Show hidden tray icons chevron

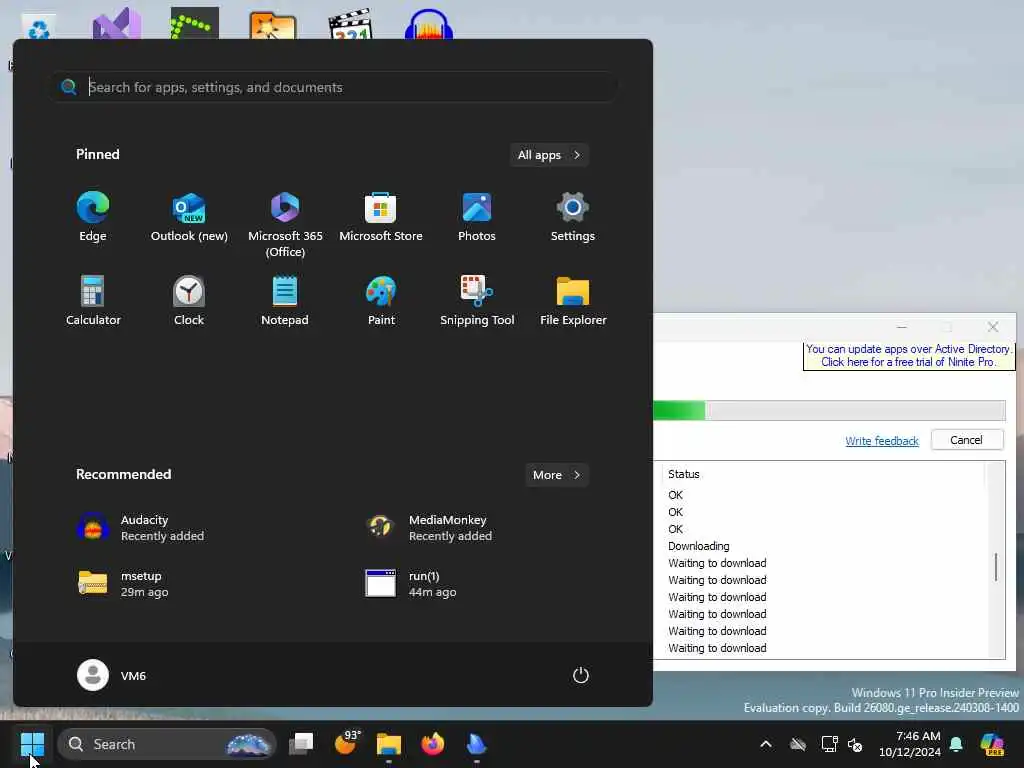766,744
